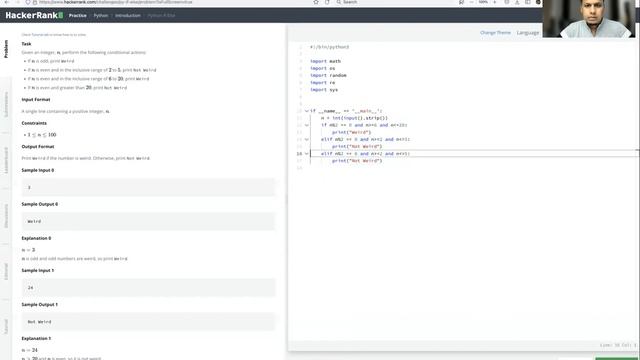Click the zoom in plus icon

[x=495, y=2]
